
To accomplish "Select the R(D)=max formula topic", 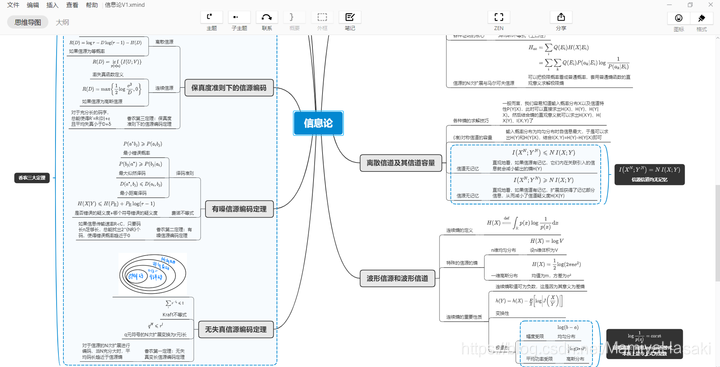I will pos(112,89).
